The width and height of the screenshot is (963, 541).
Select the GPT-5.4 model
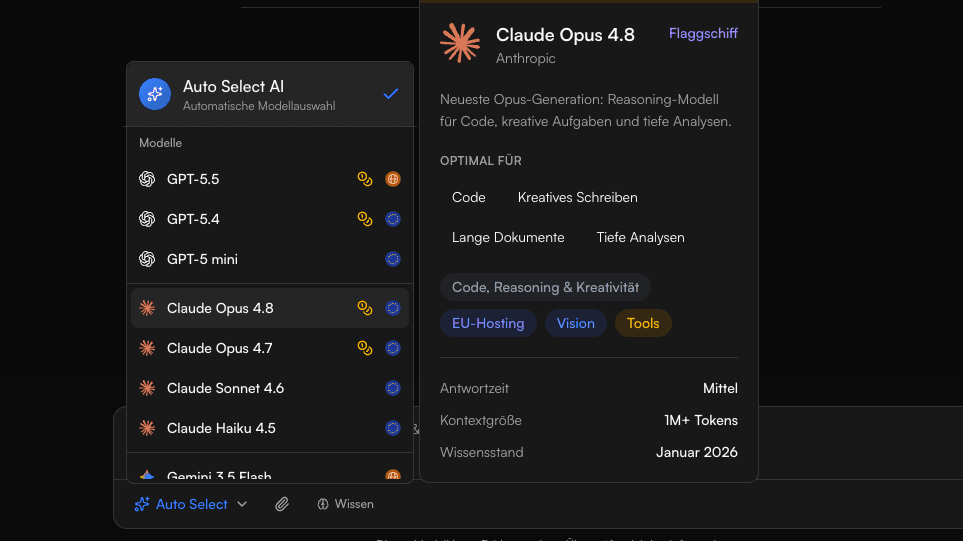[x=270, y=219]
